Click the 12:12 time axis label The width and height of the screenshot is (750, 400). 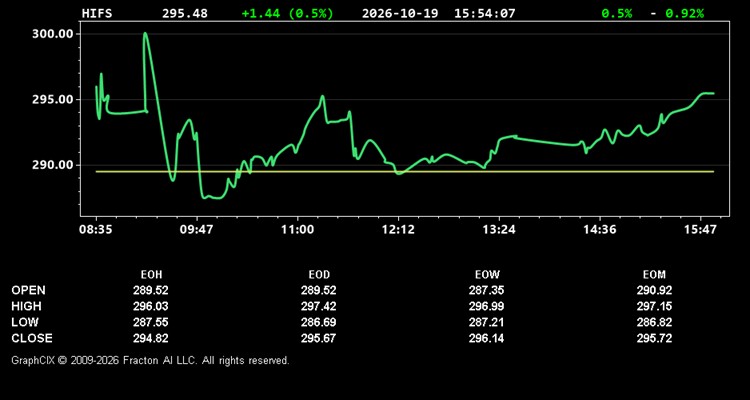(398, 230)
